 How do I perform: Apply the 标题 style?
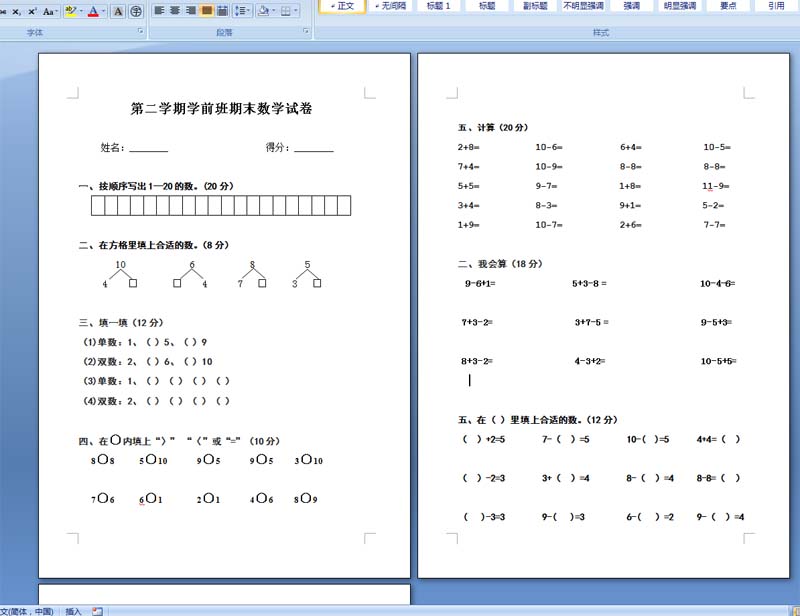pos(487,6)
